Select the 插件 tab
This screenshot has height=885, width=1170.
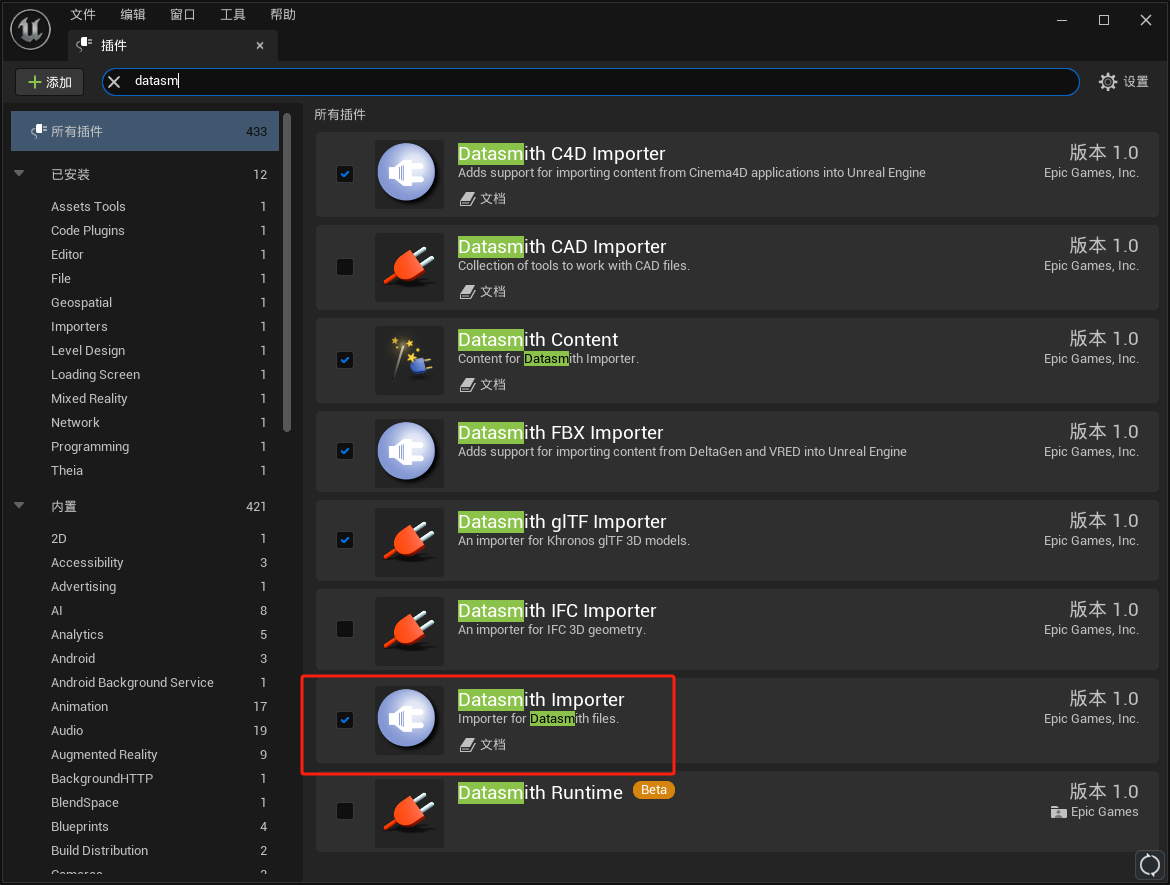[172, 46]
